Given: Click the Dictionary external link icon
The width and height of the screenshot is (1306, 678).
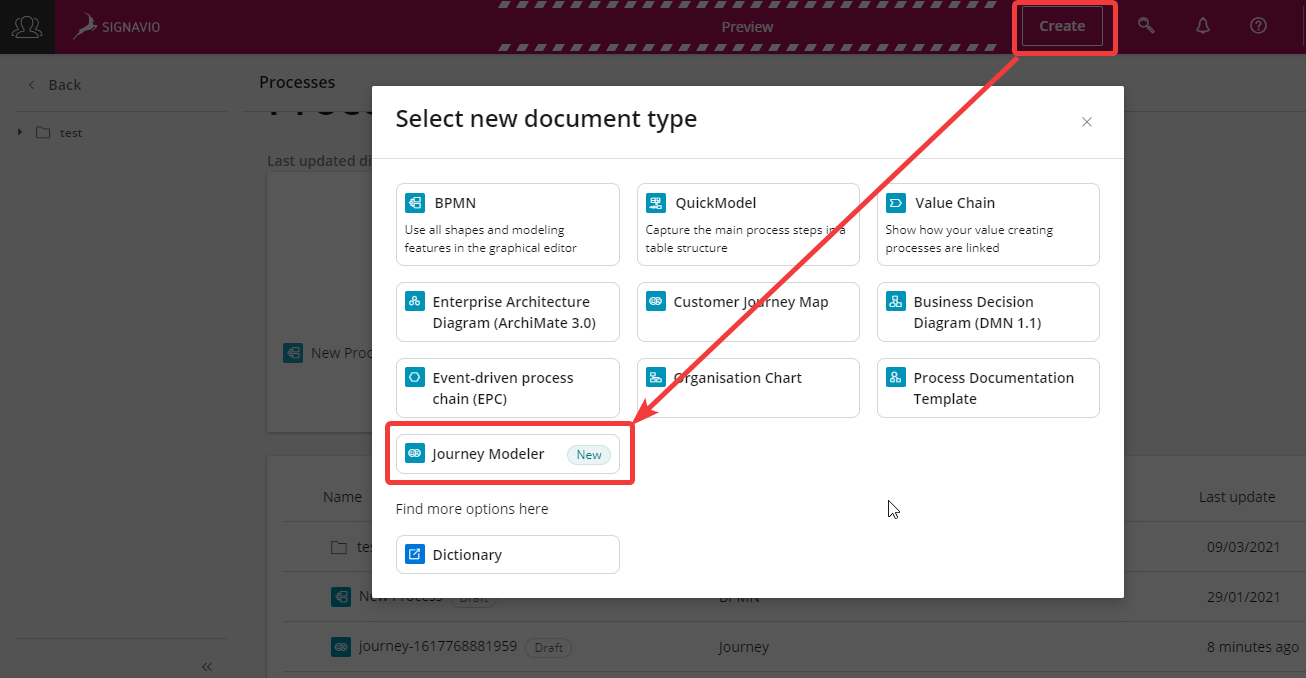Looking at the screenshot, I should coord(415,554).
